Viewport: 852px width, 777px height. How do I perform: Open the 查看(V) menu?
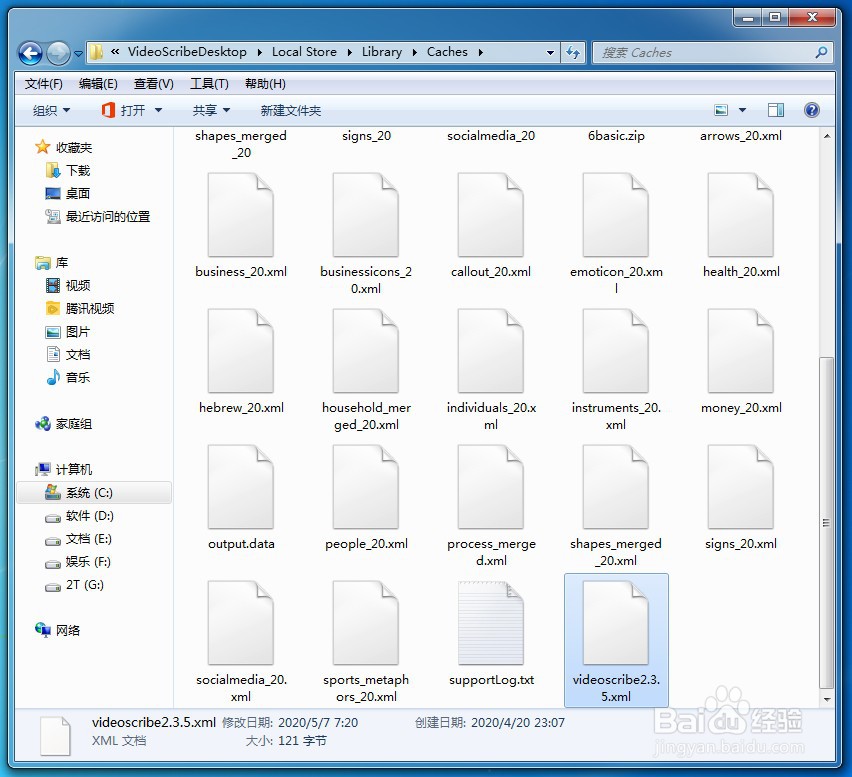tap(154, 84)
